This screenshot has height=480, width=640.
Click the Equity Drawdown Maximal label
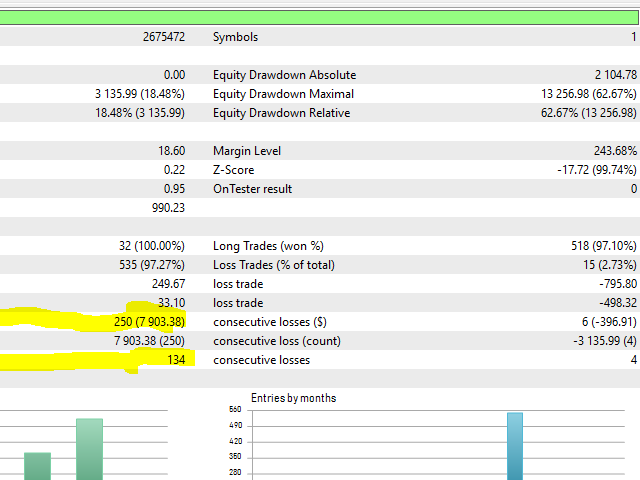tap(283, 94)
